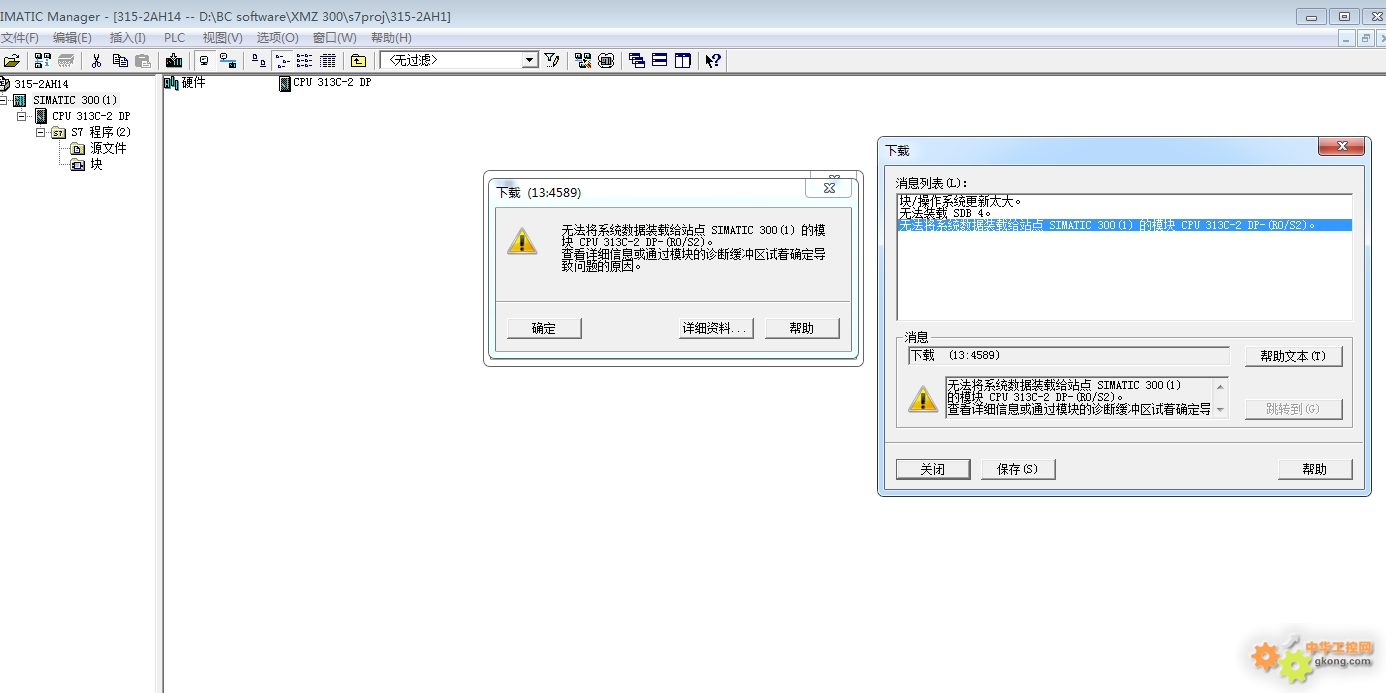The height and width of the screenshot is (693, 1386).
Task: Select message '块/操作系统更新太大。'
Action: point(1124,201)
